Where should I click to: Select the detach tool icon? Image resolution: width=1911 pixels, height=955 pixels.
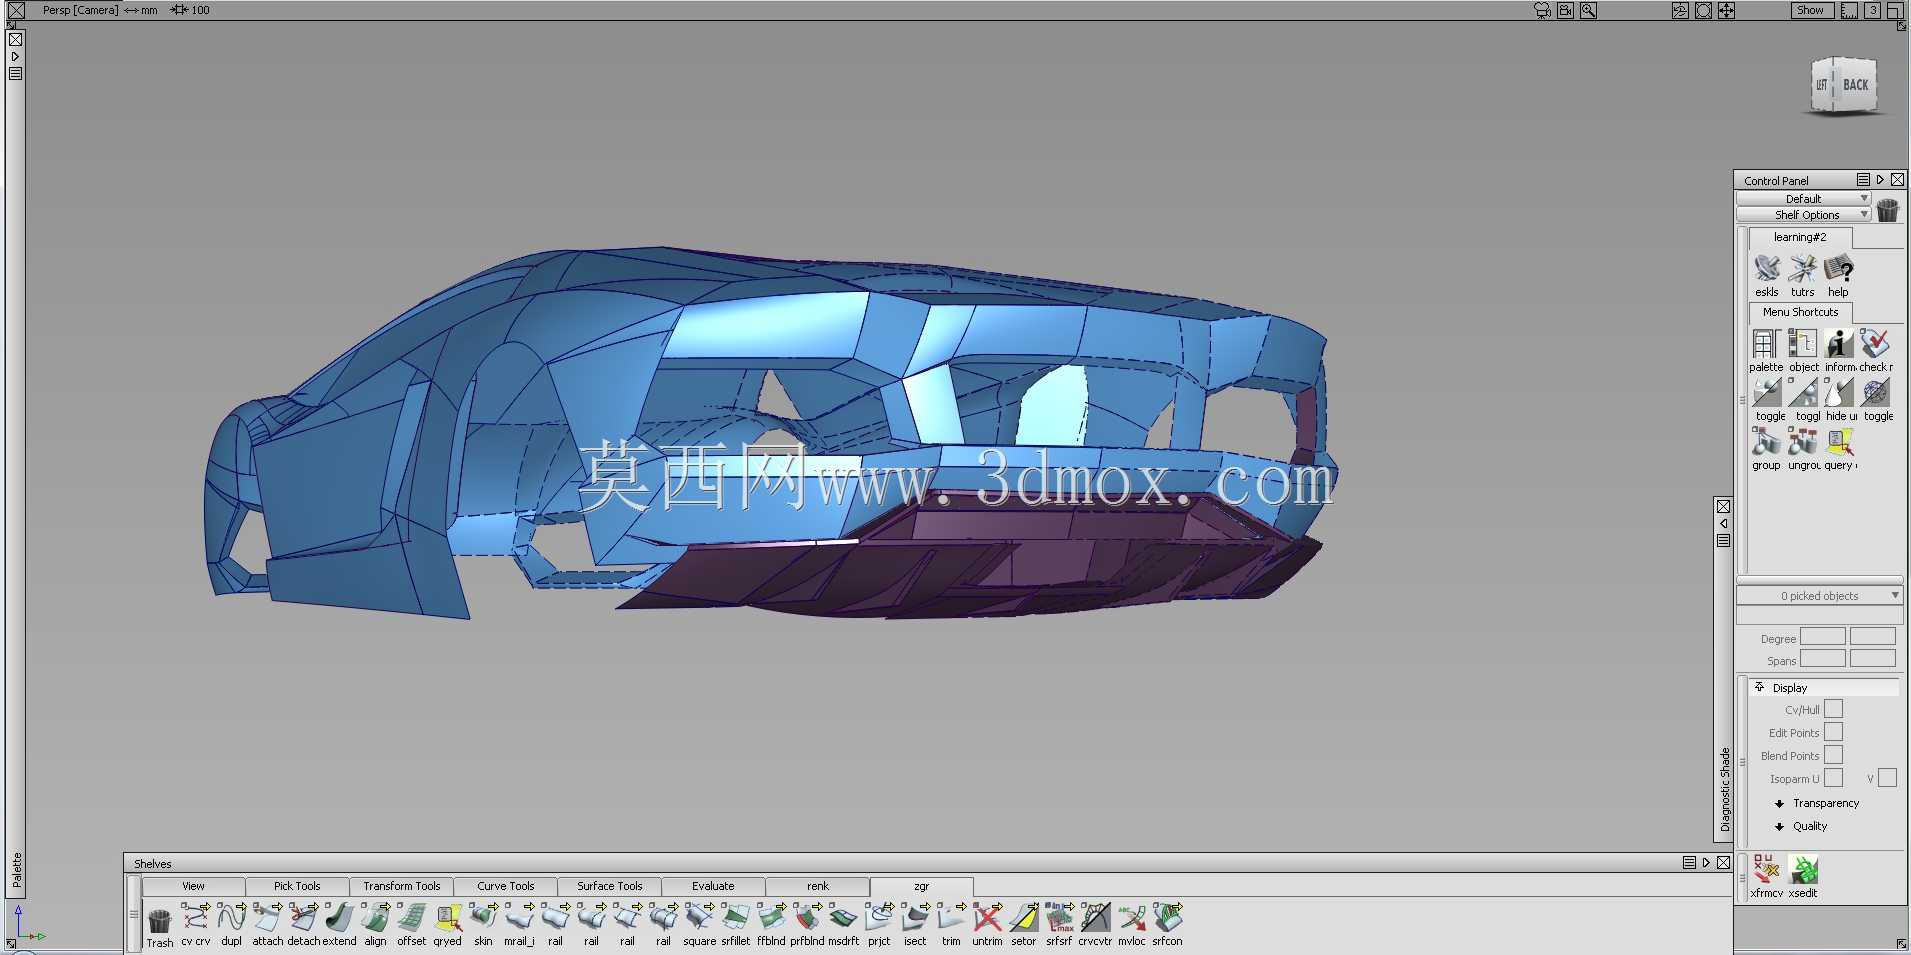coord(304,917)
